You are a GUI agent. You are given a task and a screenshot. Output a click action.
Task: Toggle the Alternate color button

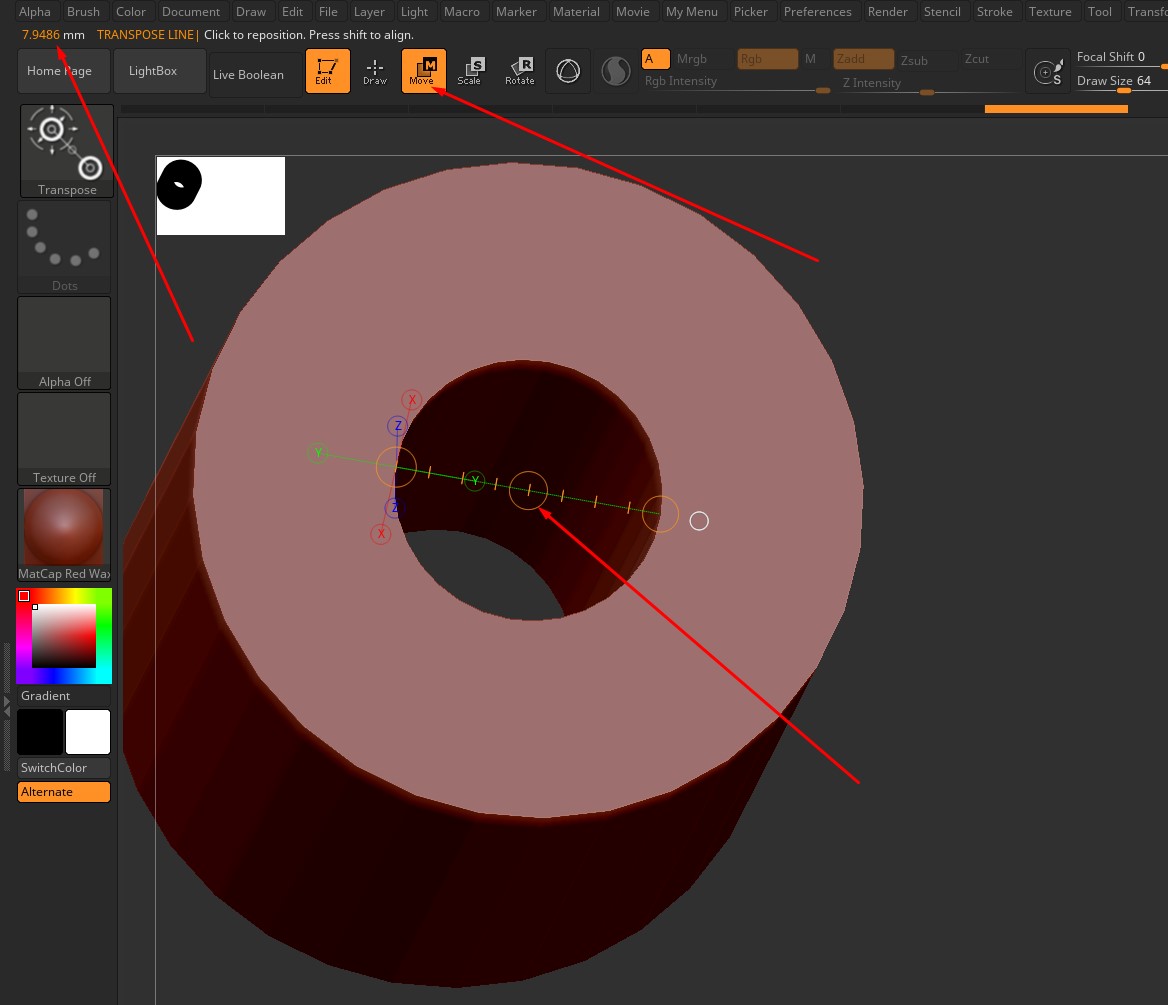coord(64,792)
